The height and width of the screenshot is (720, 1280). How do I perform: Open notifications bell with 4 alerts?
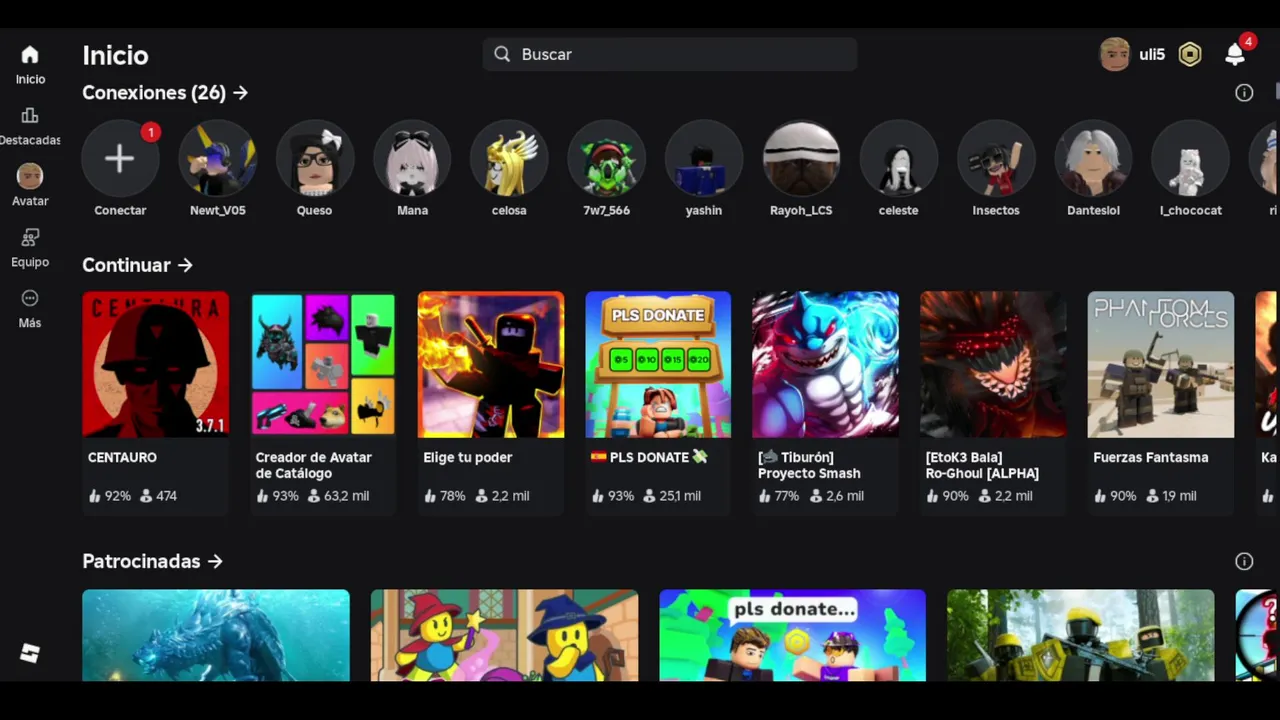(x=1235, y=54)
